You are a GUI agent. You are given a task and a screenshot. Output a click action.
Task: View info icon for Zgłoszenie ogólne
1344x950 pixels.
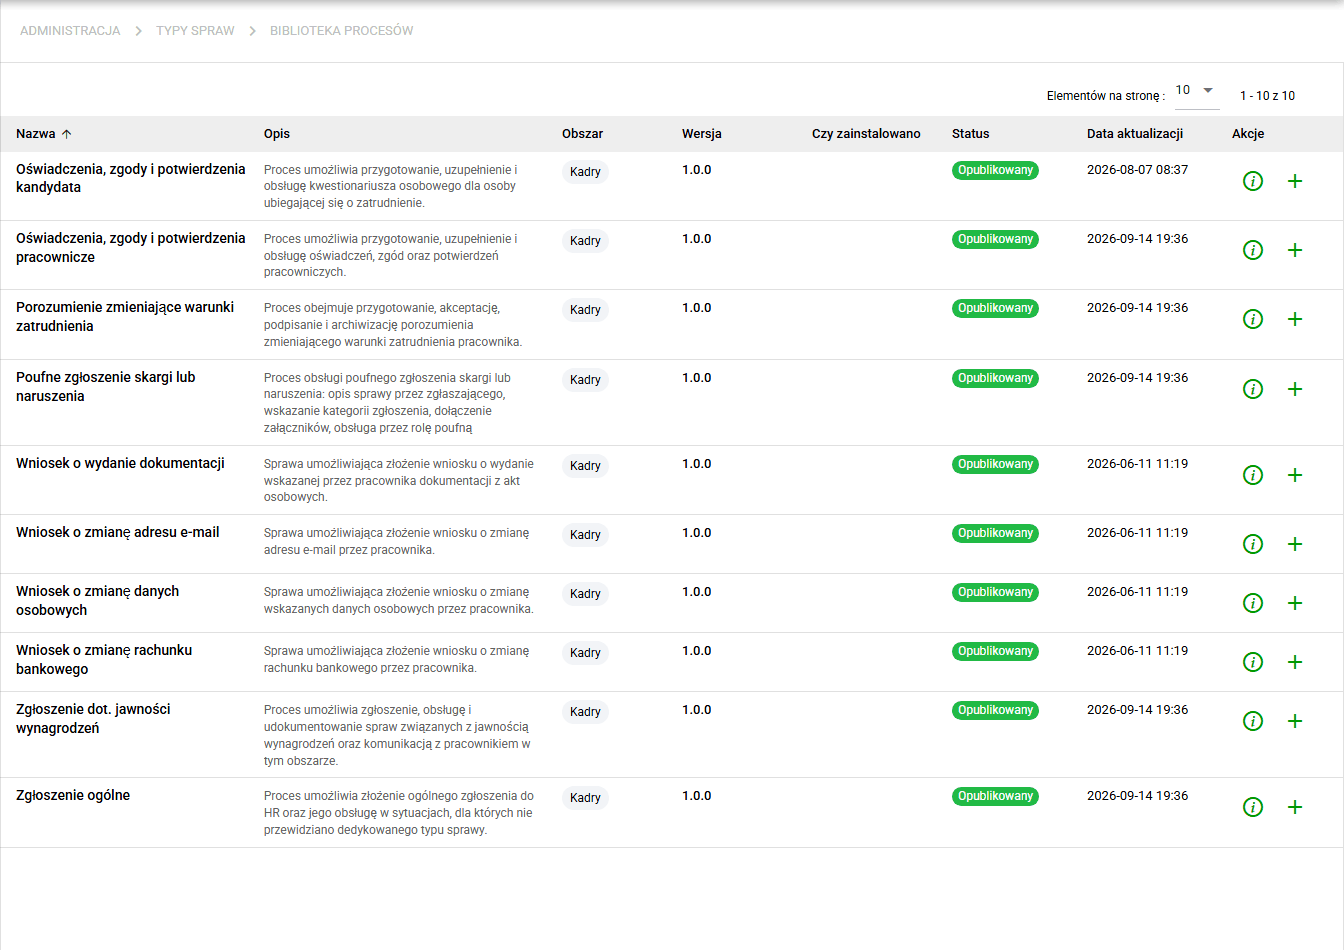pos(1252,807)
